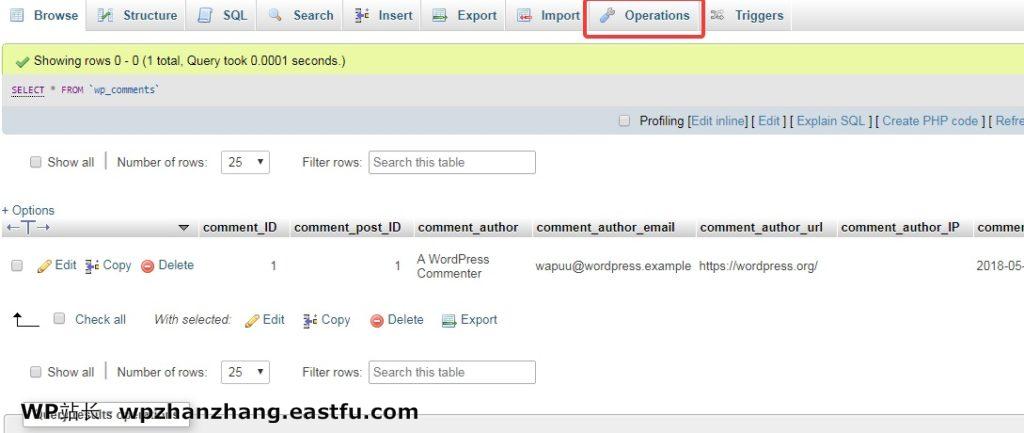Click With selected Copy link
Screen dimensions: 1024x433
click(336, 319)
